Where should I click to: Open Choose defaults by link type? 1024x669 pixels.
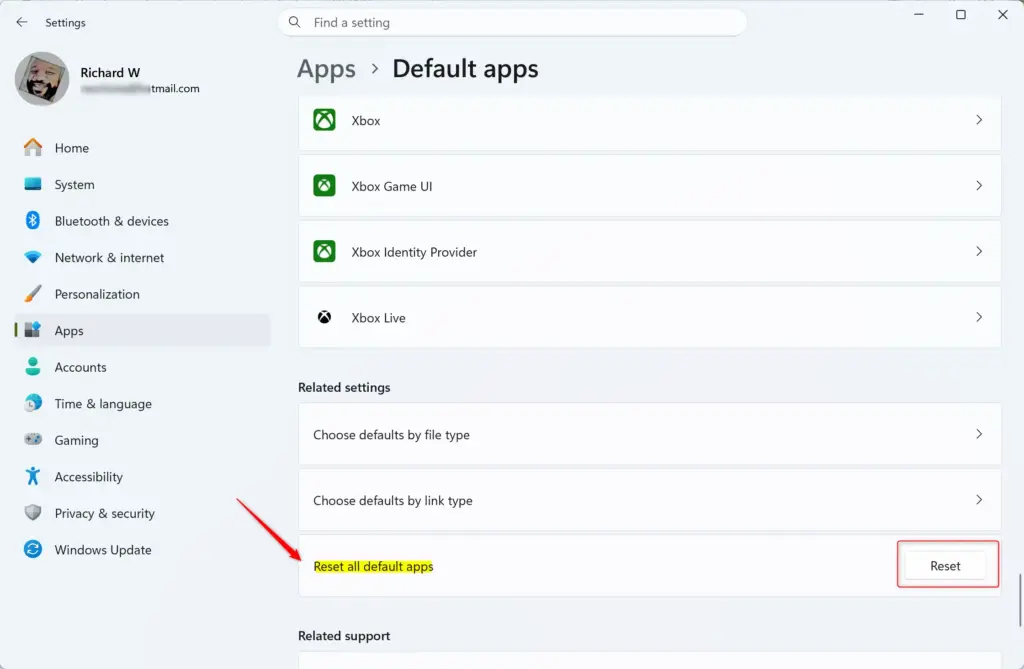(x=650, y=500)
